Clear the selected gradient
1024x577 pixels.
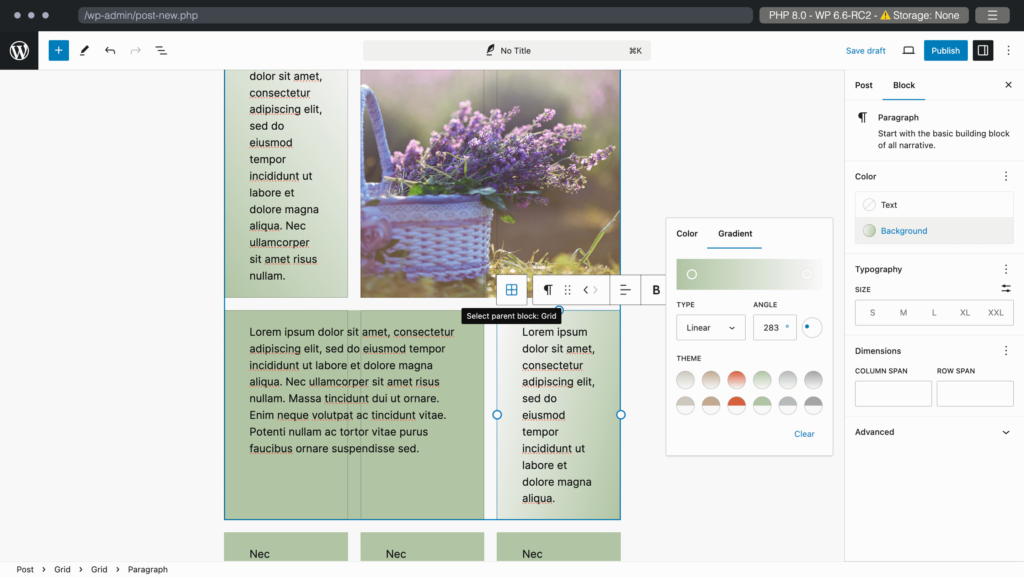coord(804,434)
